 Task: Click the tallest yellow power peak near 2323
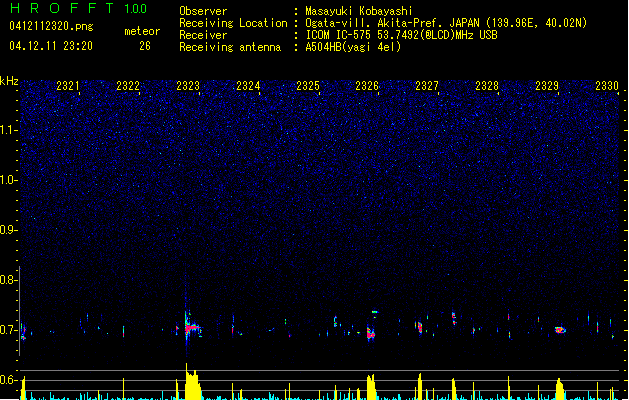pyautogui.click(x=193, y=382)
